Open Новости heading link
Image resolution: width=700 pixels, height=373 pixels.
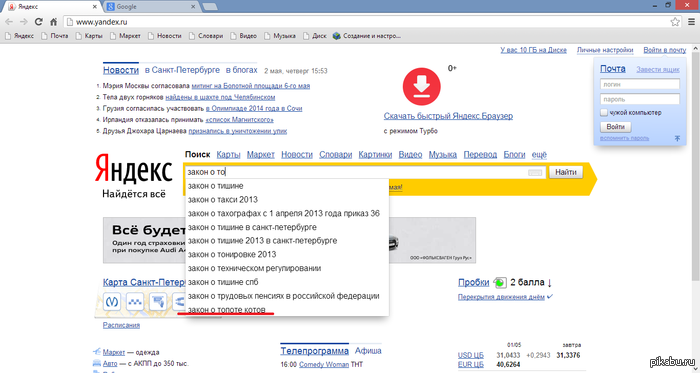(x=121, y=70)
